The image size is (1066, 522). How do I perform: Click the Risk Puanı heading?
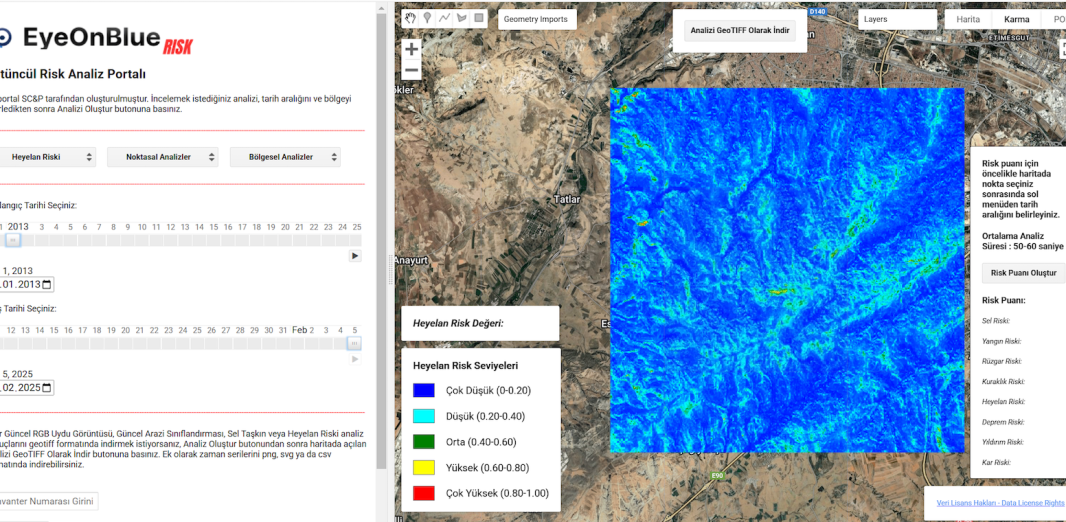coord(1003,300)
